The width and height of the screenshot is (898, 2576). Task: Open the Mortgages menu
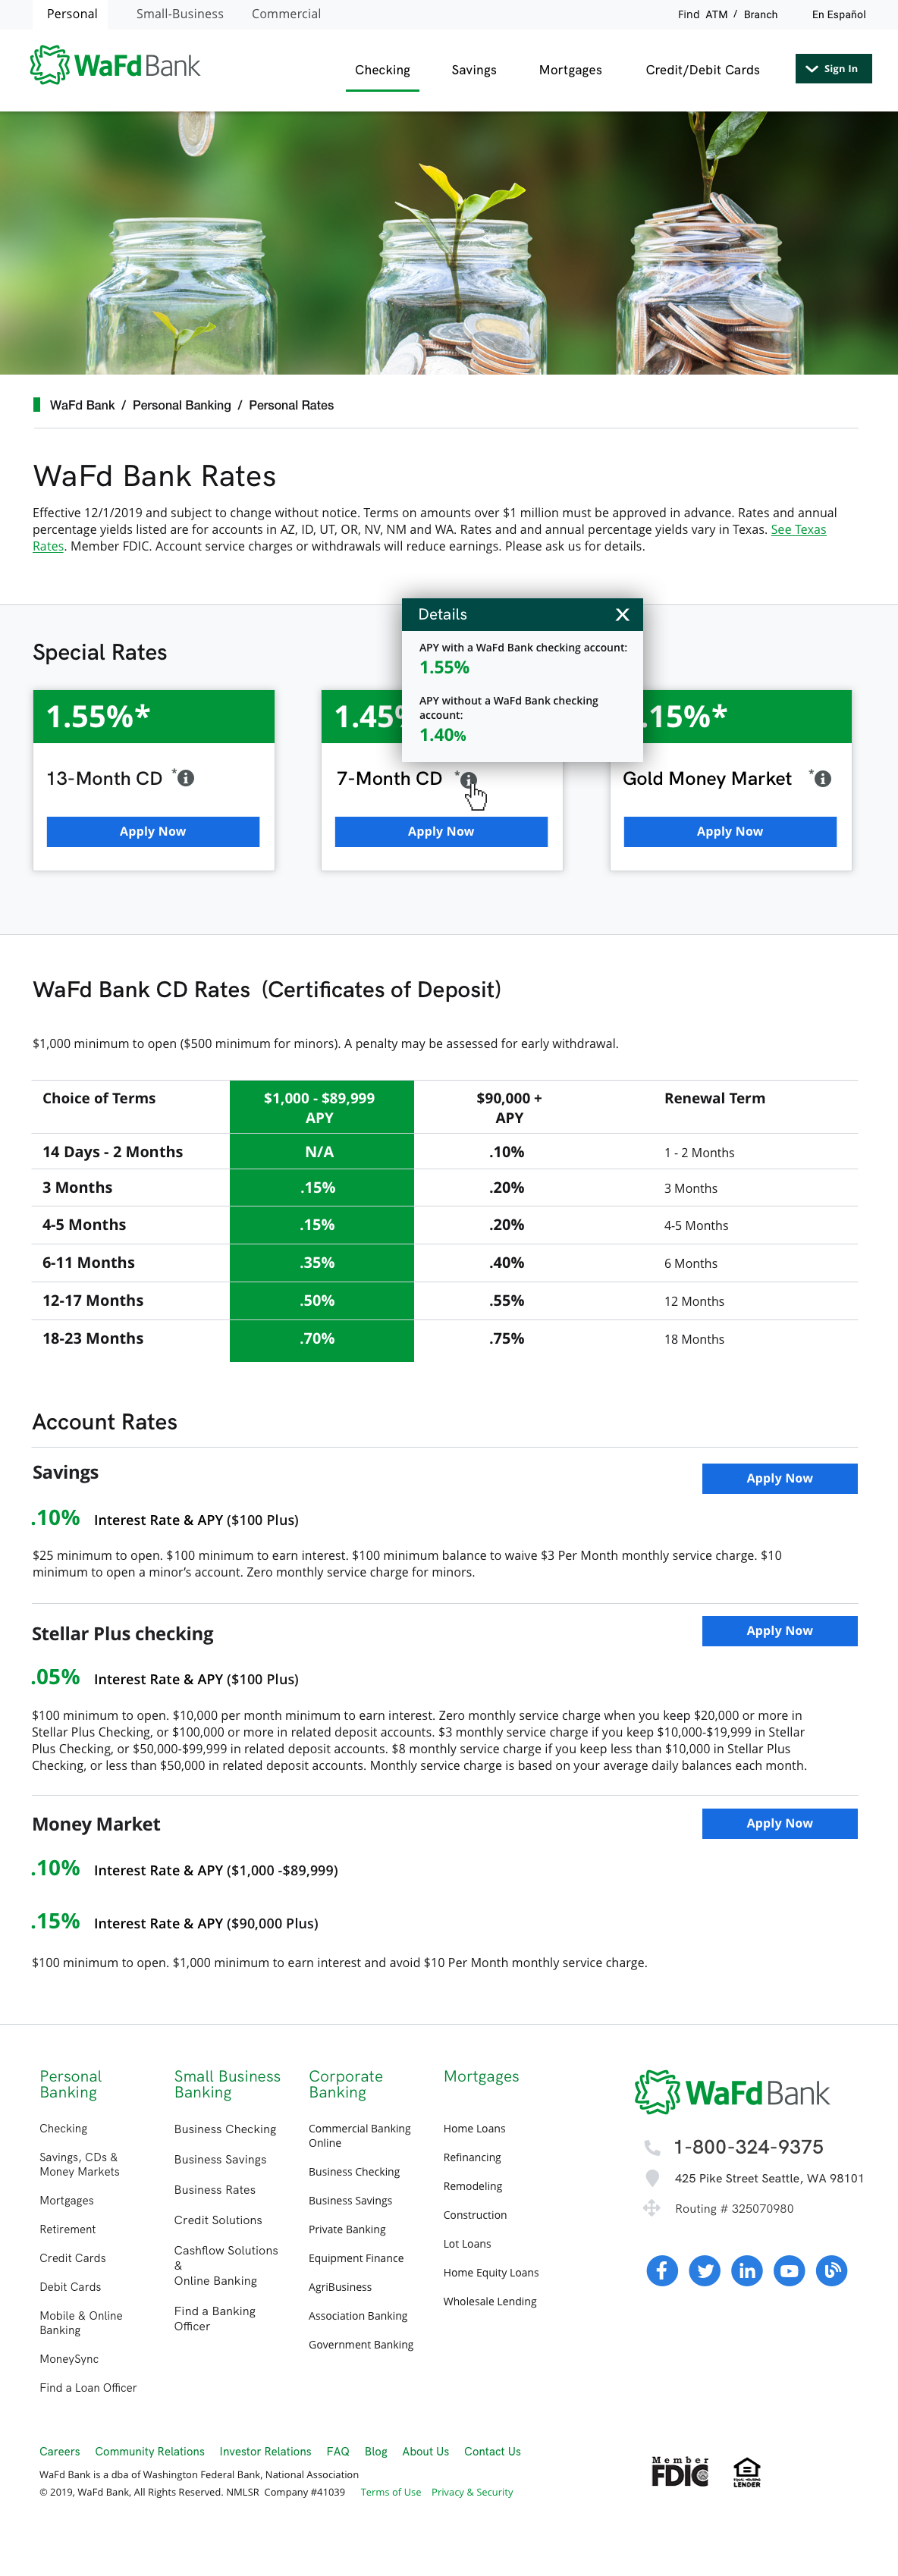570,70
